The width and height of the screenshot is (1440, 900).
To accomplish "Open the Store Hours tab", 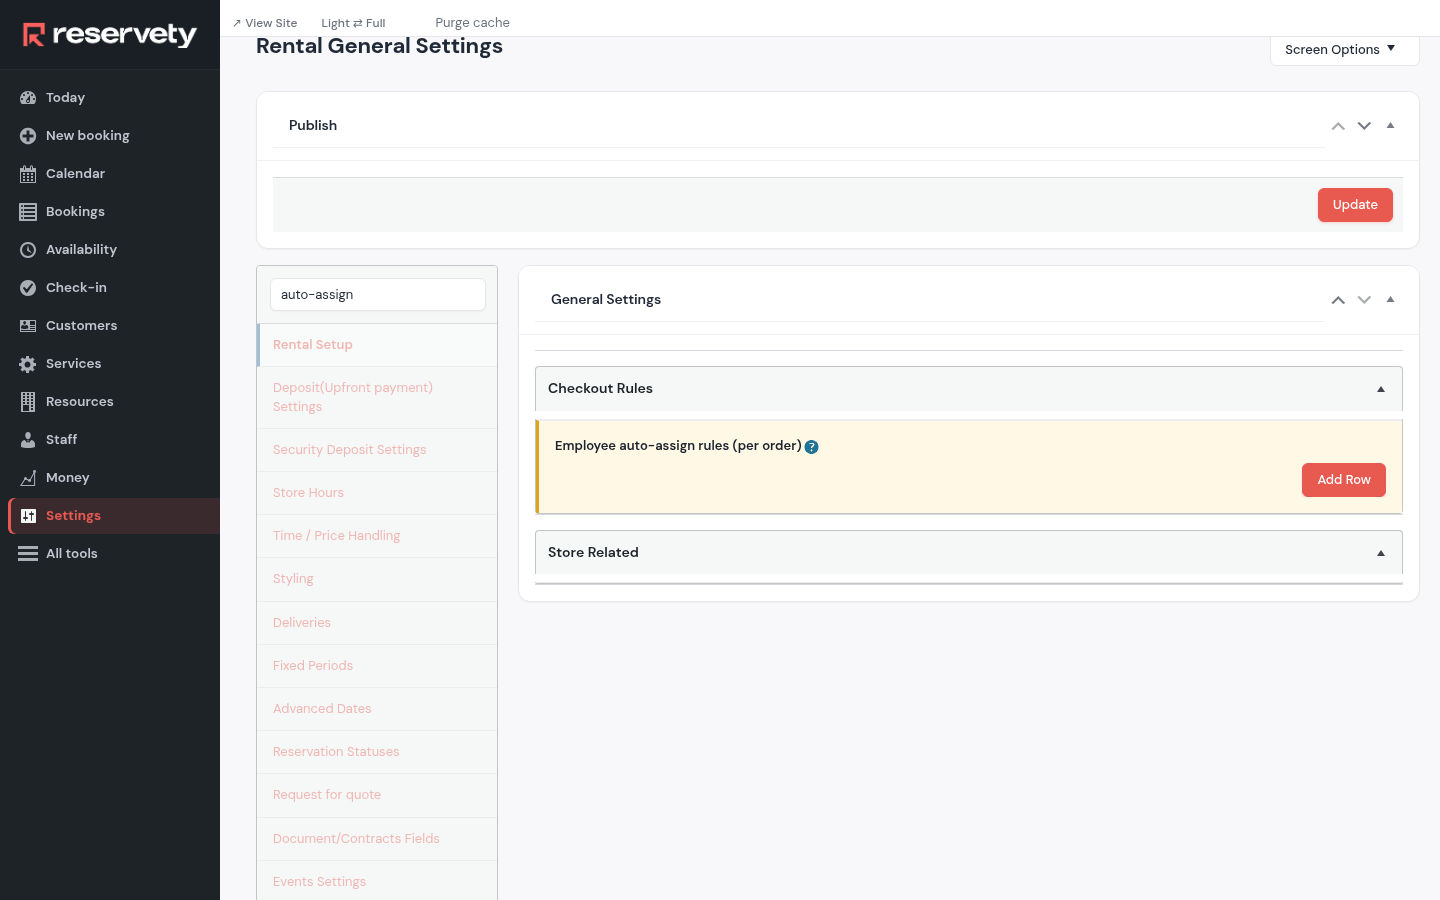I will [377, 493].
